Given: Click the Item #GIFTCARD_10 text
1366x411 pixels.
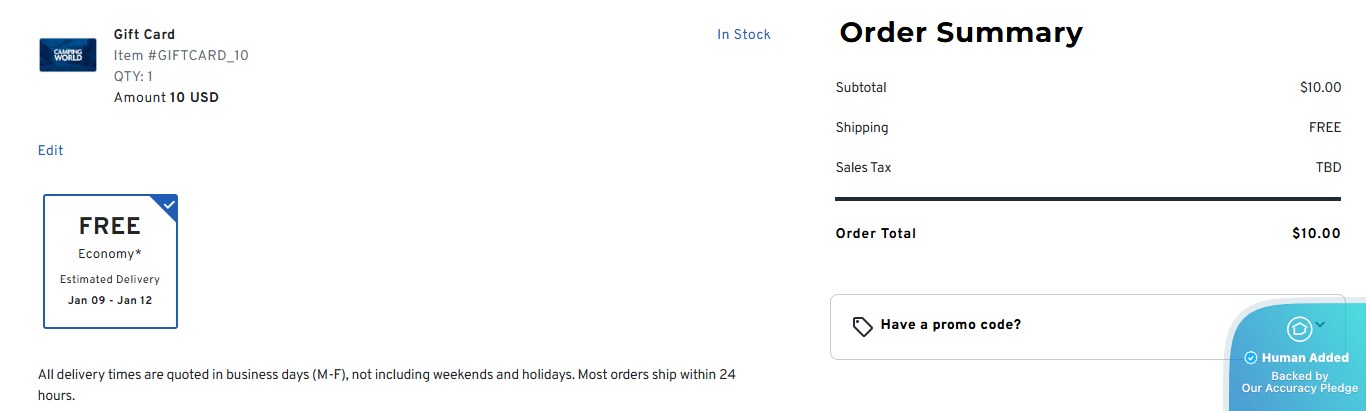Looking at the screenshot, I should click(x=181, y=56).
